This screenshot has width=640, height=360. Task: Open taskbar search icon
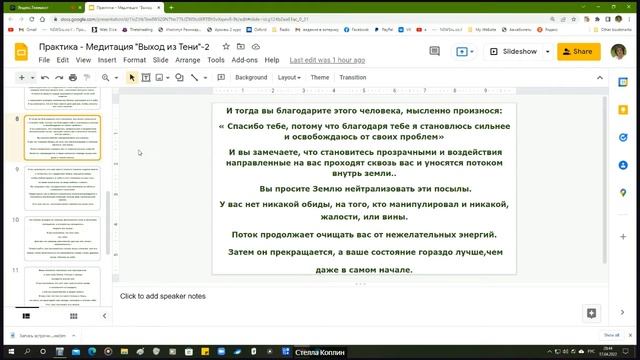click(27, 351)
